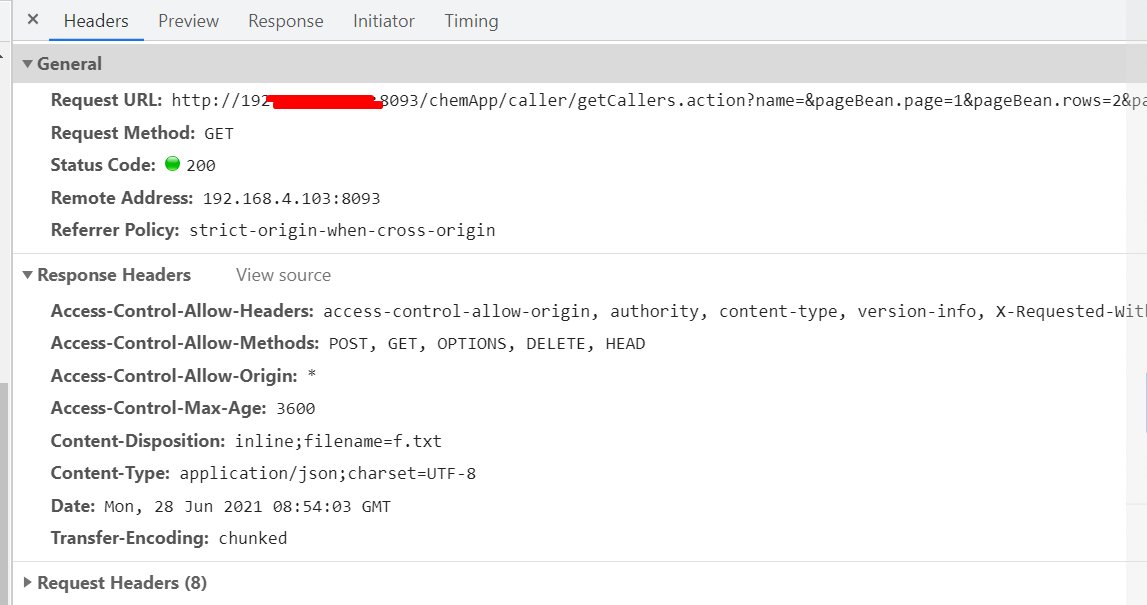Viewport: 1147px width, 605px height.
Task: Click the Access-Control-Allow-Methods value
Action: (x=486, y=344)
